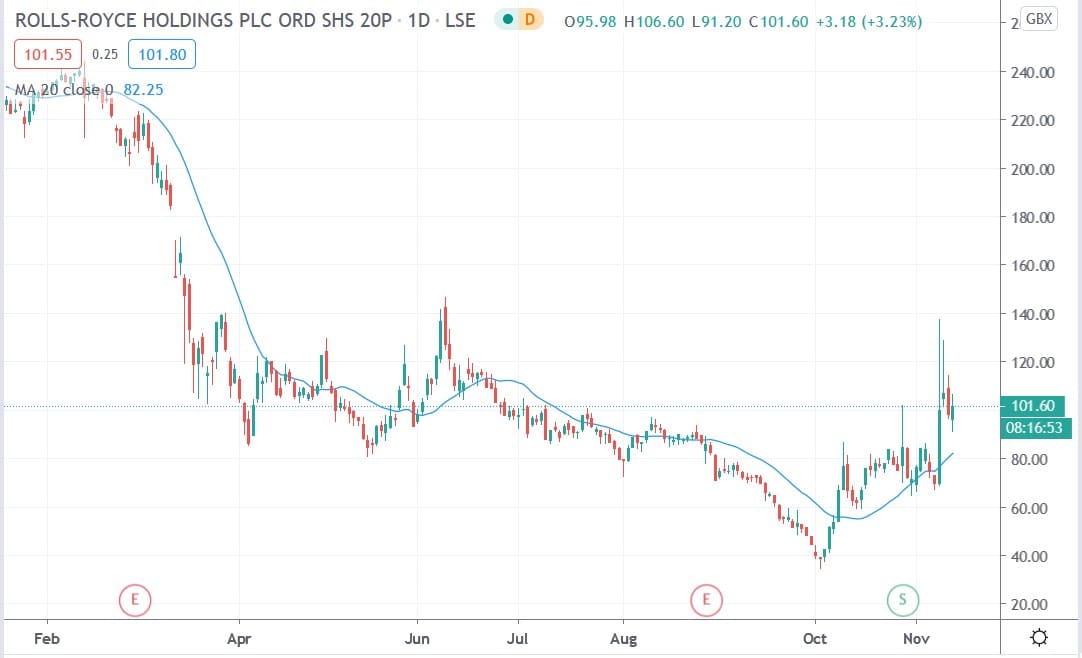Viewport: 1082px width, 658px height.
Task: Select the MA 20 close indicator legend
Action: click(64, 90)
